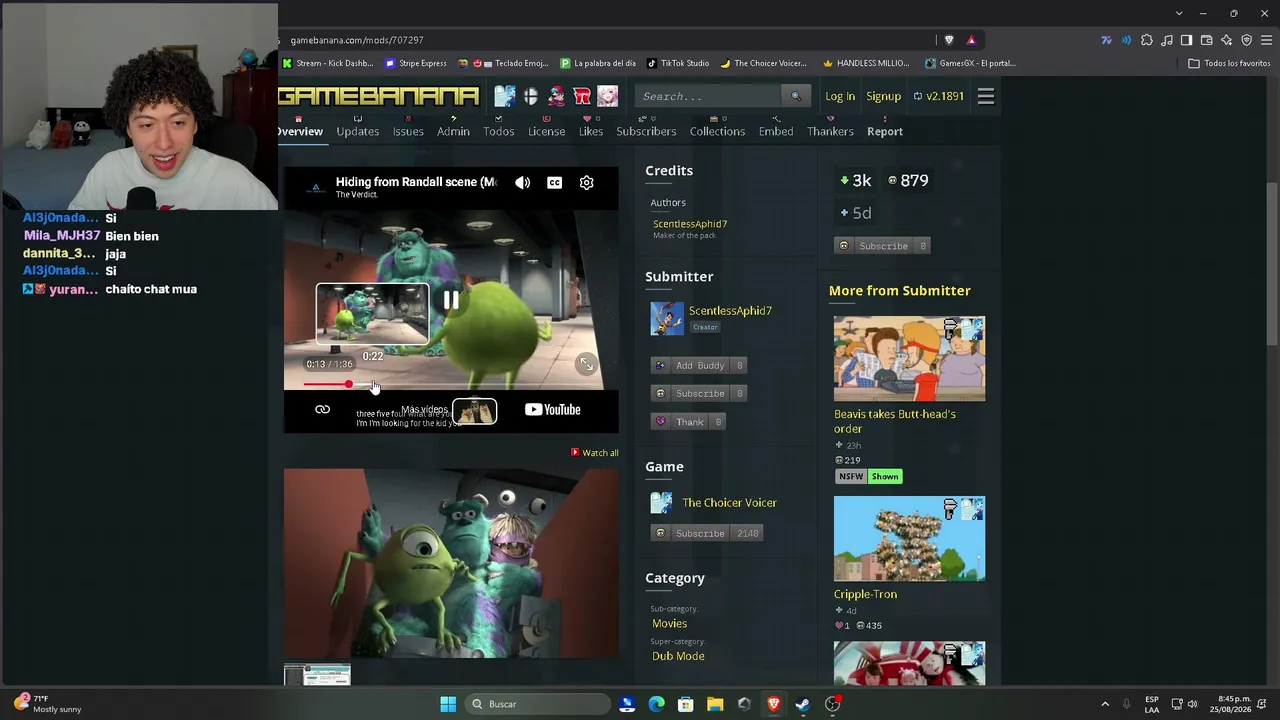1280x720 pixels.
Task: Open File Explorer from the taskbar
Action: point(715,704)
